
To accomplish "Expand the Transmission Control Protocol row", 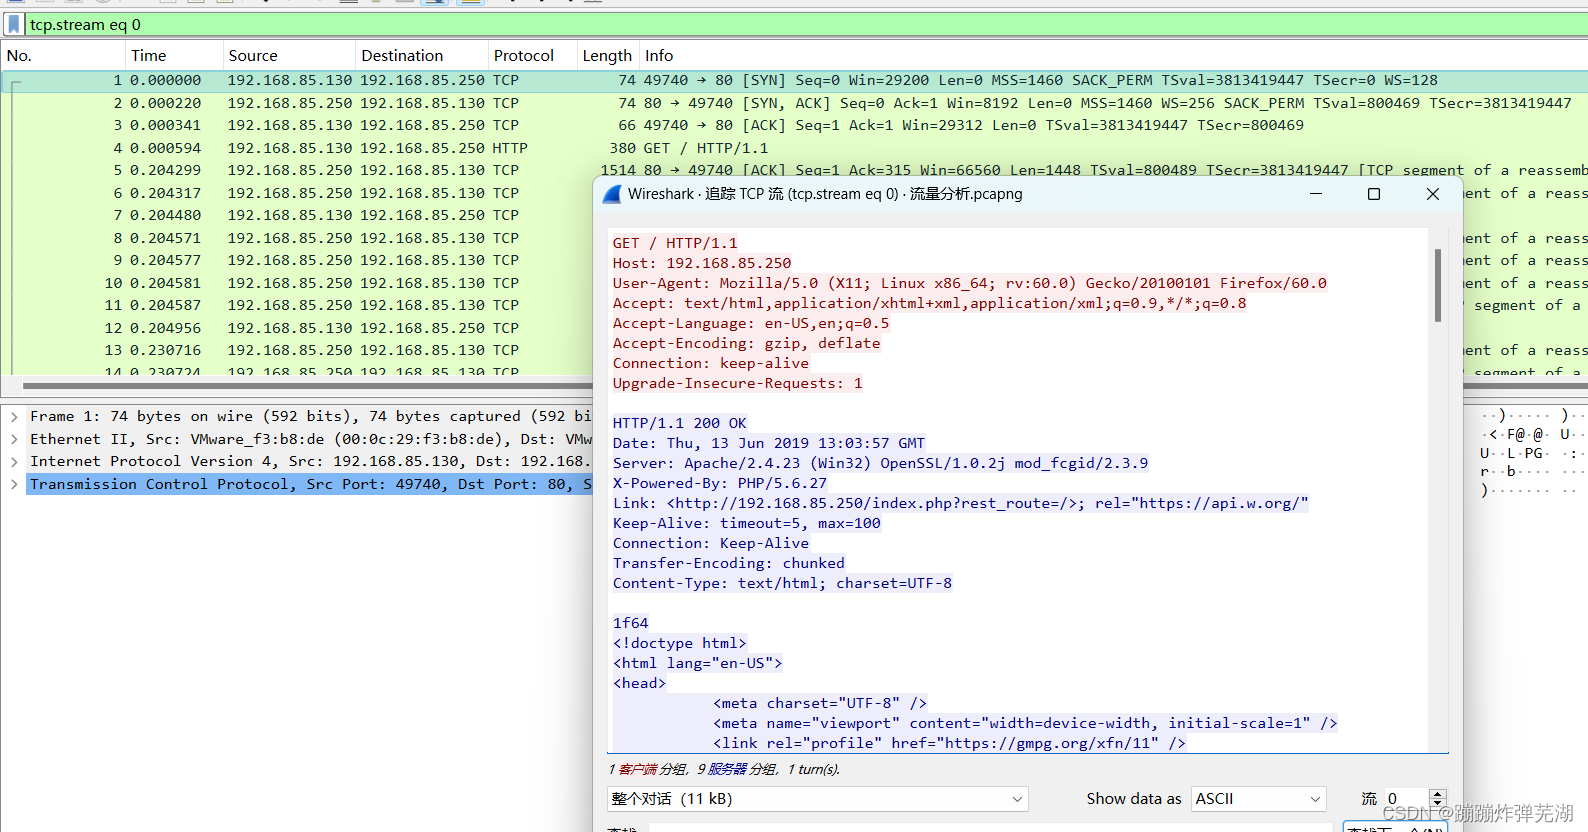I will [x=14, y=484].
